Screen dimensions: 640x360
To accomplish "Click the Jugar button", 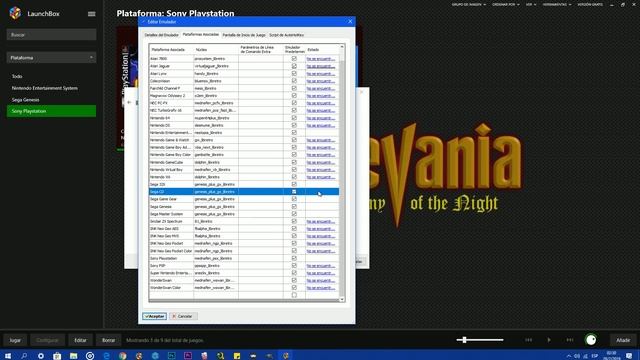I will tap(15, 340).
